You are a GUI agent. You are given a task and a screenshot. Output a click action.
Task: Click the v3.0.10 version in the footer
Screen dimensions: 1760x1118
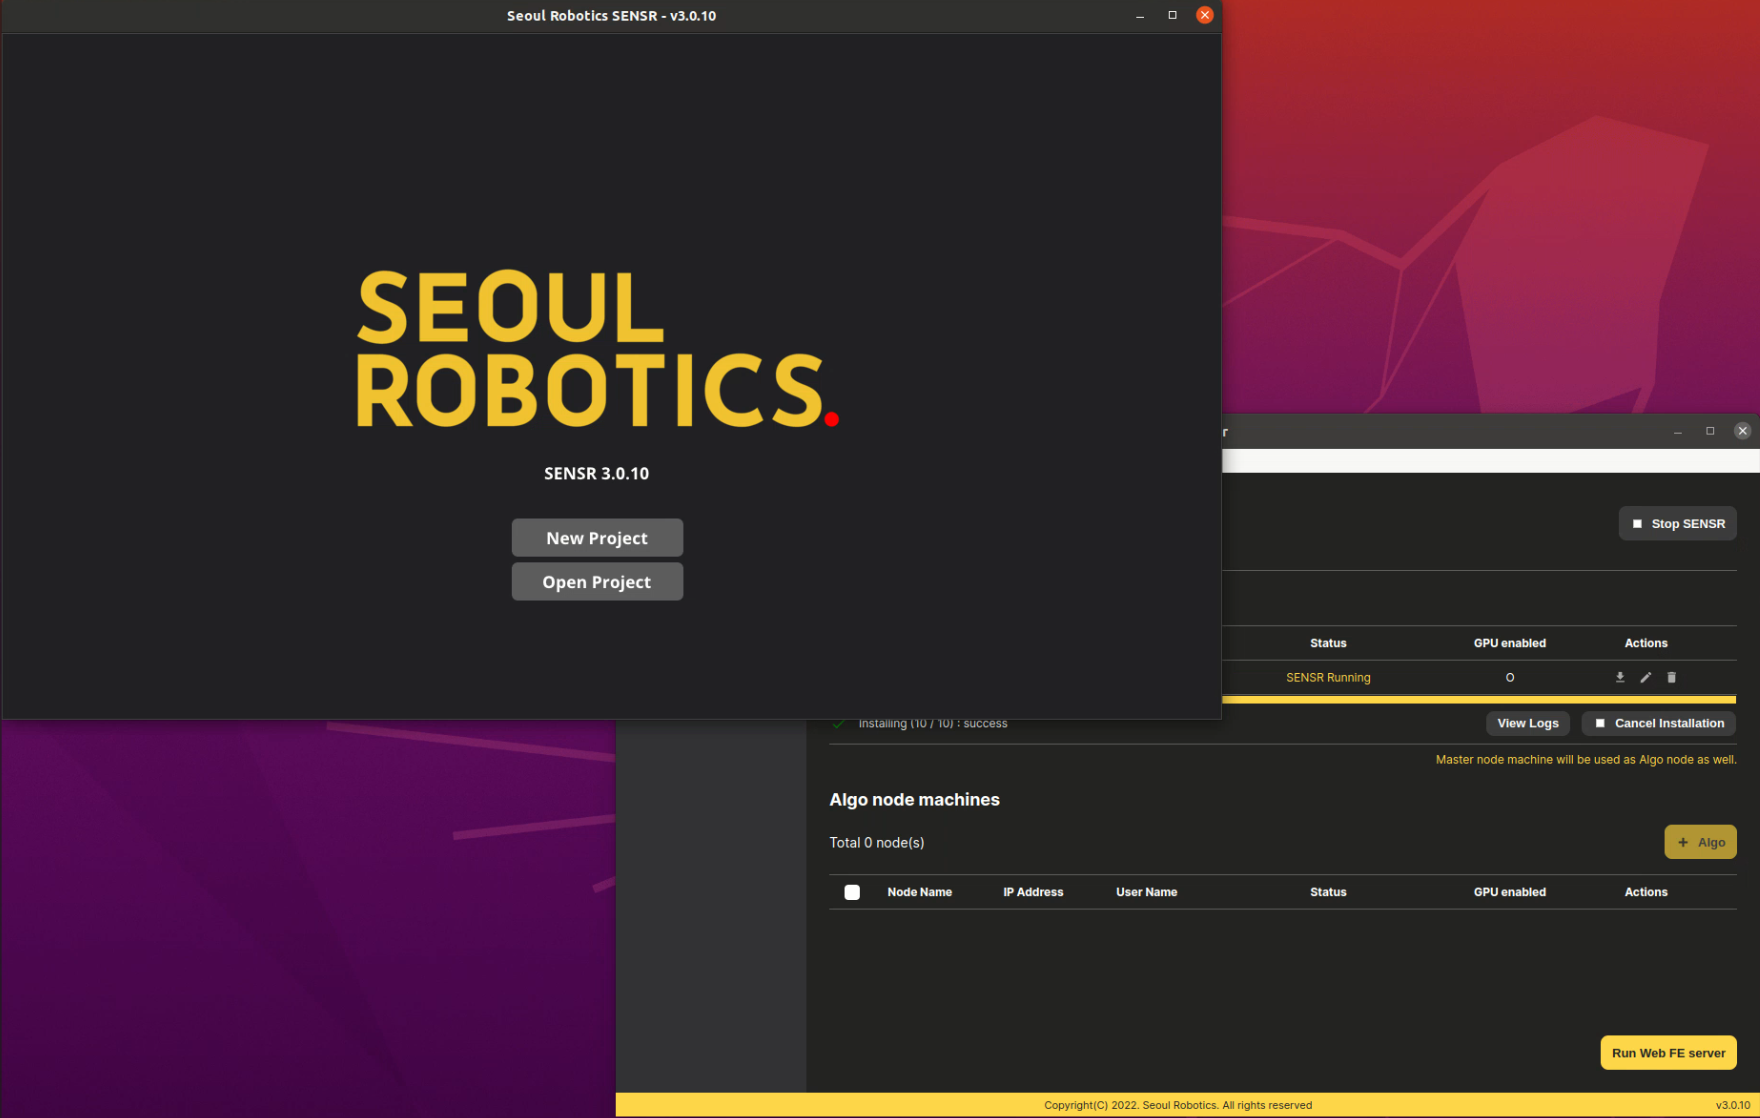coord(1732,1105)
